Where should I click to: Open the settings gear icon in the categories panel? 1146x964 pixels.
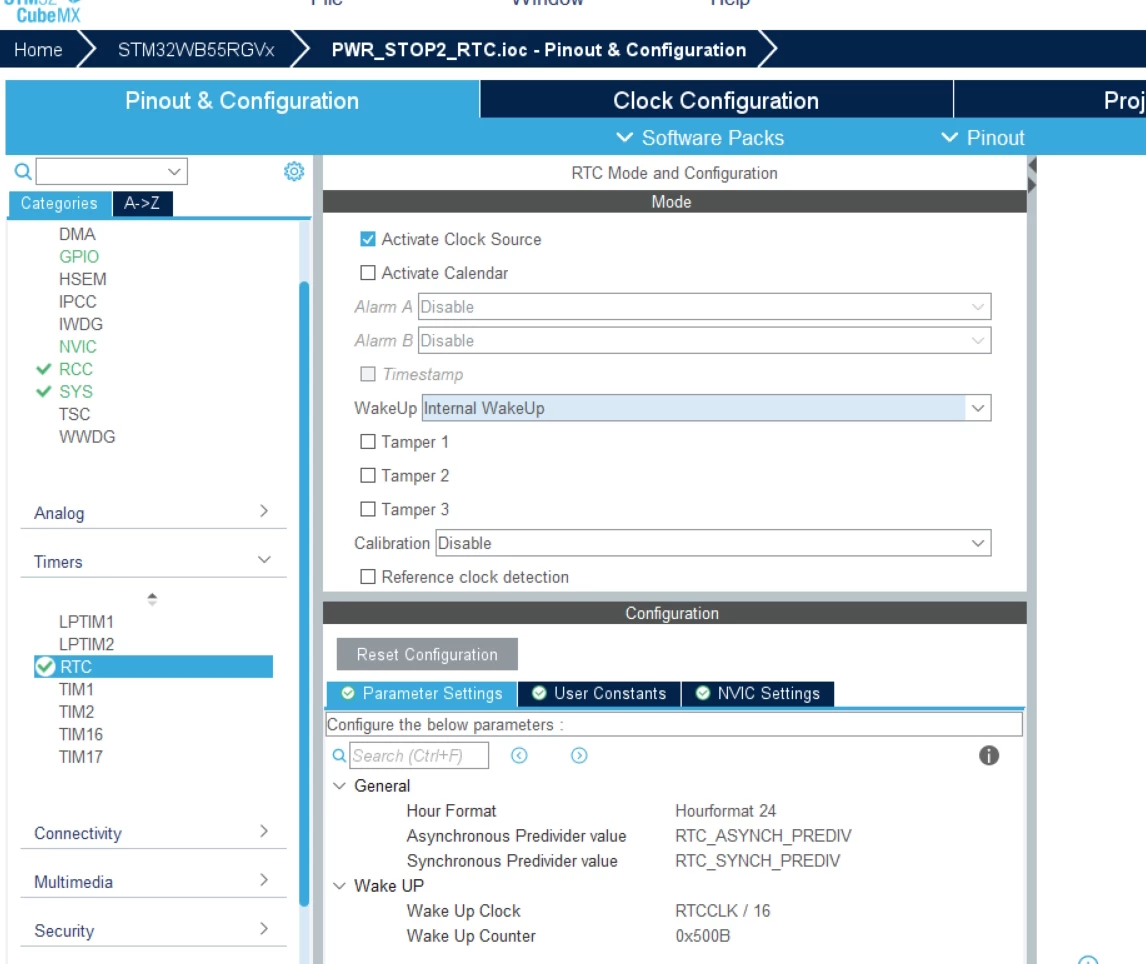tap(294, 172)
